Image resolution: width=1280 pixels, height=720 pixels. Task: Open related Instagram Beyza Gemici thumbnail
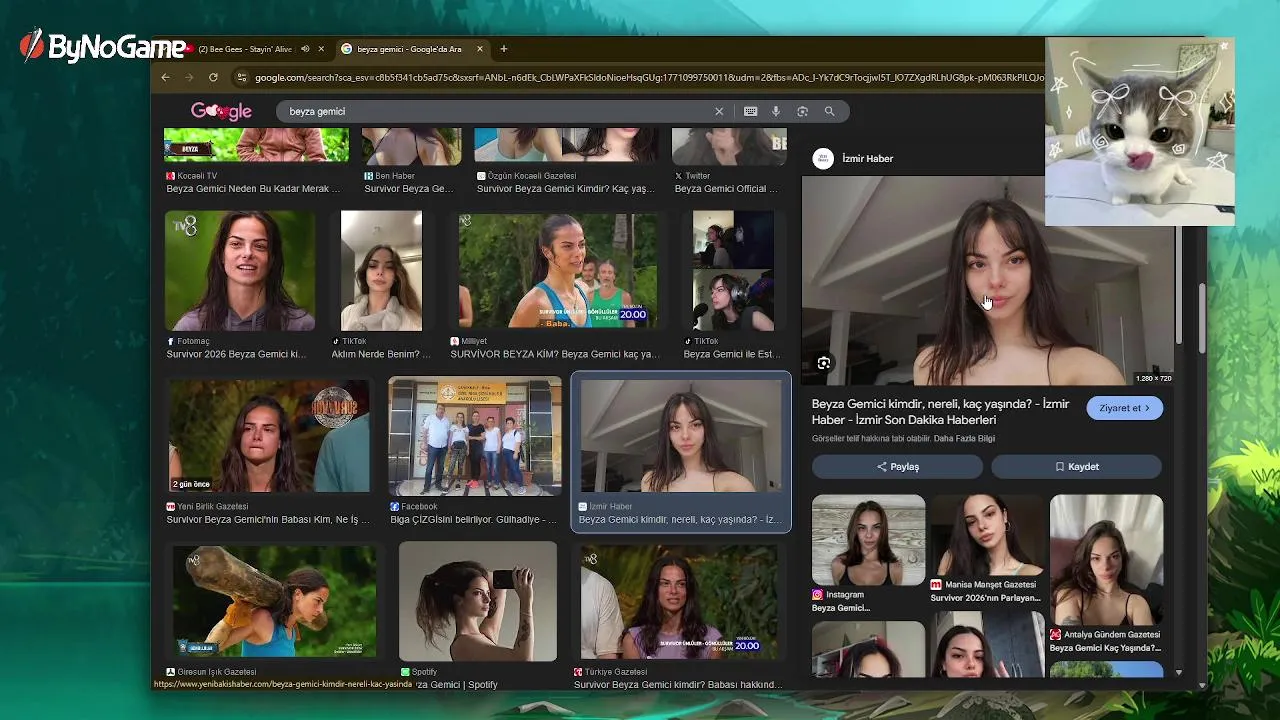[x=868, y=540]
